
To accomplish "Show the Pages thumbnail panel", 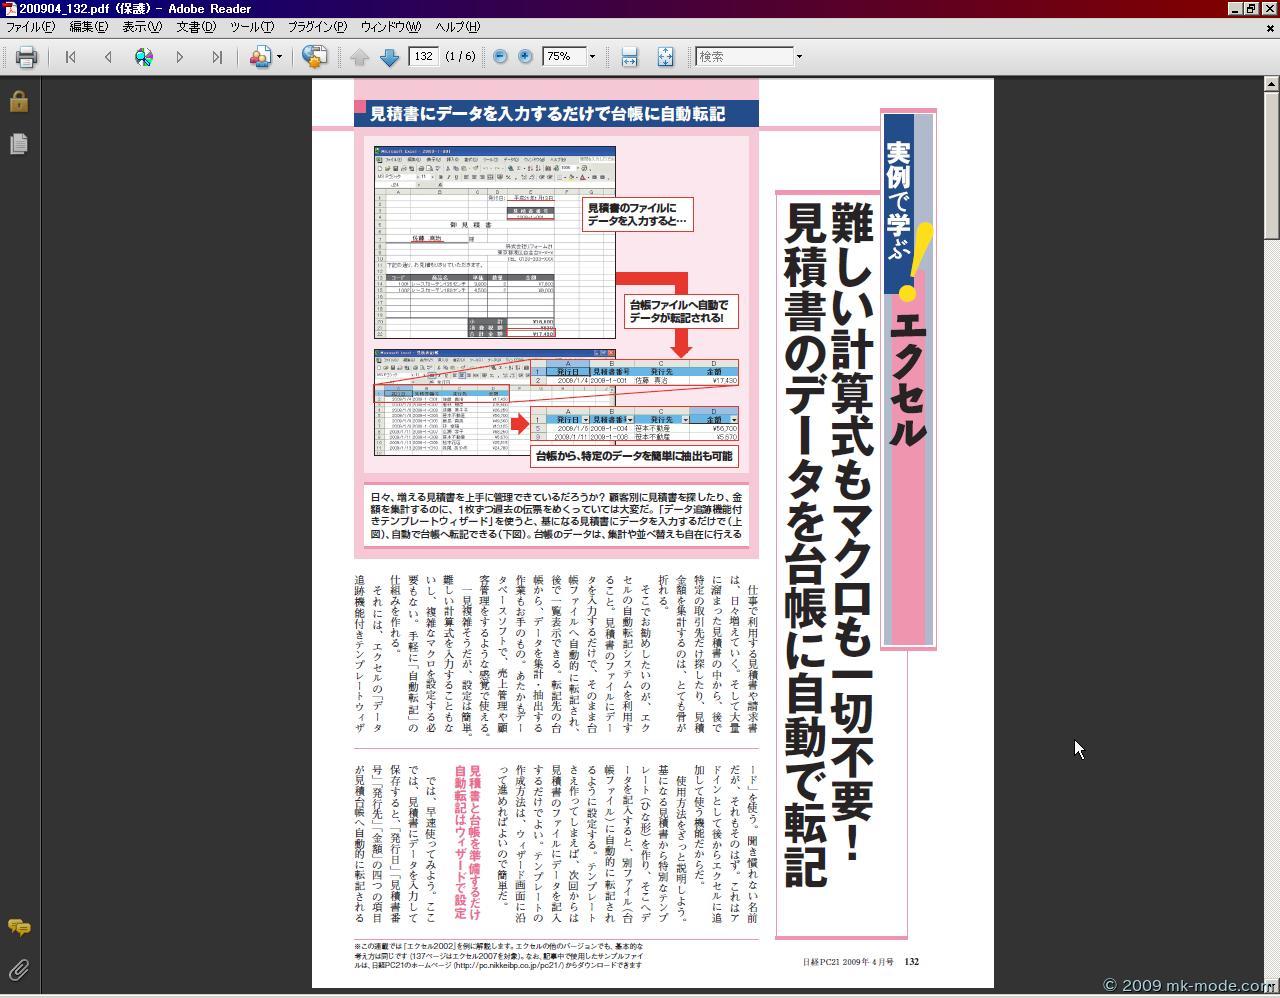I will [x=18, y=144].
